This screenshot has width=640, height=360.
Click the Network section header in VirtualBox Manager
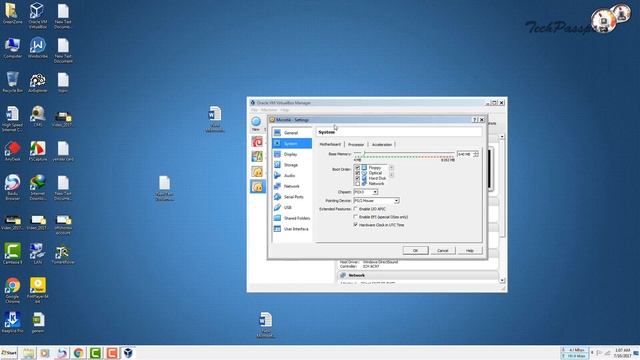point(418,276)
